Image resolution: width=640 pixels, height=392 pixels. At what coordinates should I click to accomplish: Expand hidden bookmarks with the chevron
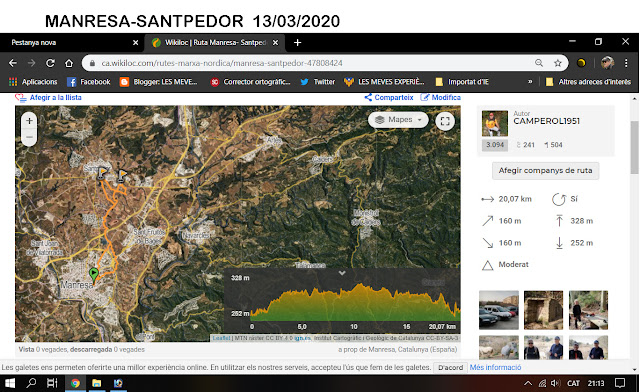[x=530, y=82]
